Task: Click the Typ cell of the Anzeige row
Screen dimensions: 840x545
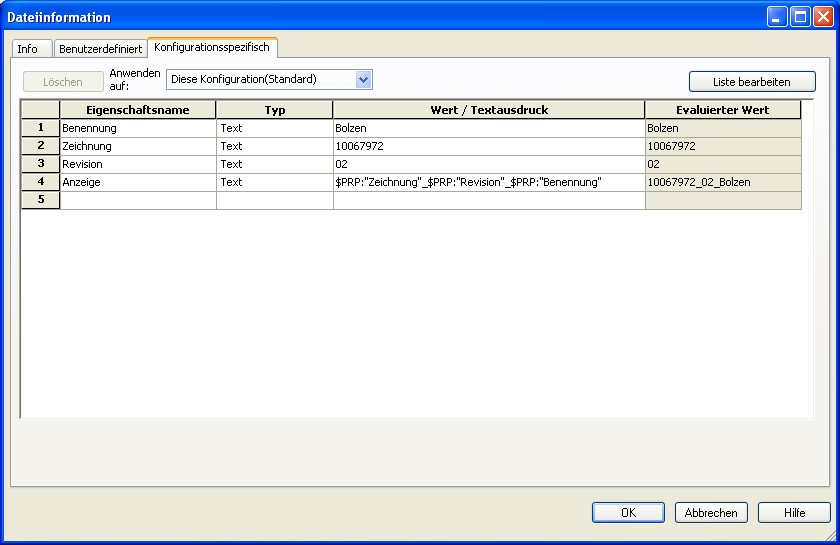Action: pyautogui.click(x=275, y=182)
